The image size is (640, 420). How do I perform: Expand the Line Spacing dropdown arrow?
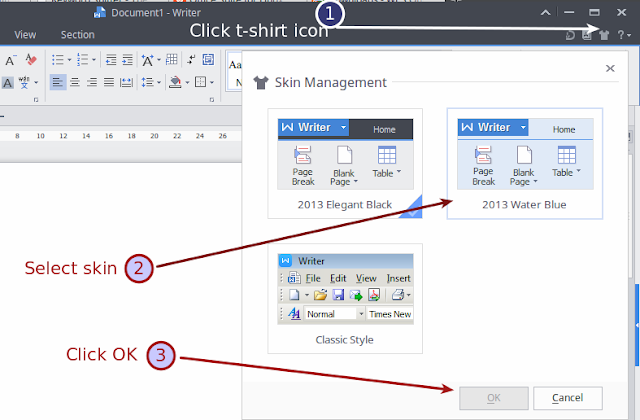click(x=159, y=82)
